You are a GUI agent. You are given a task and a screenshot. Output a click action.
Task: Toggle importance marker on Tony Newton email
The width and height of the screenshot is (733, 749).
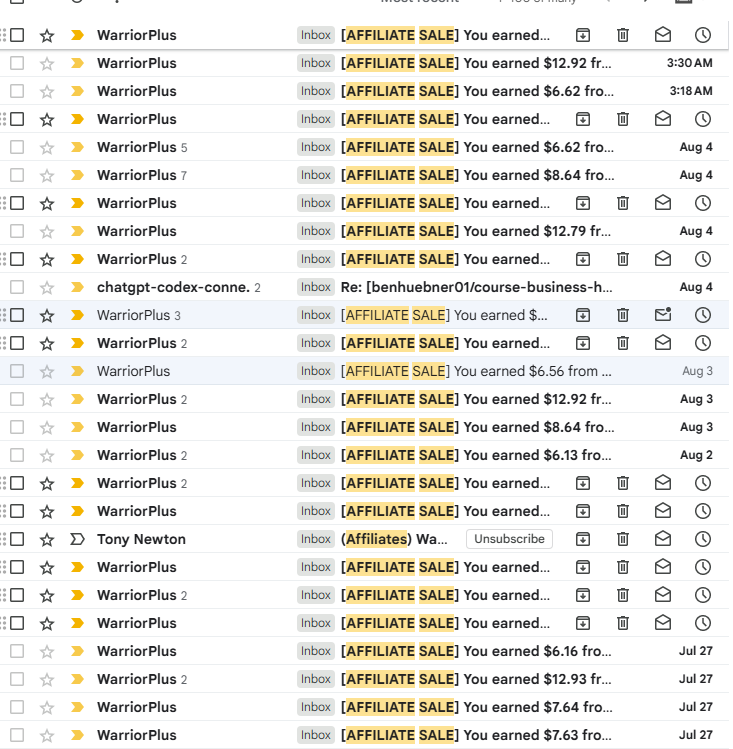(77, 539)
